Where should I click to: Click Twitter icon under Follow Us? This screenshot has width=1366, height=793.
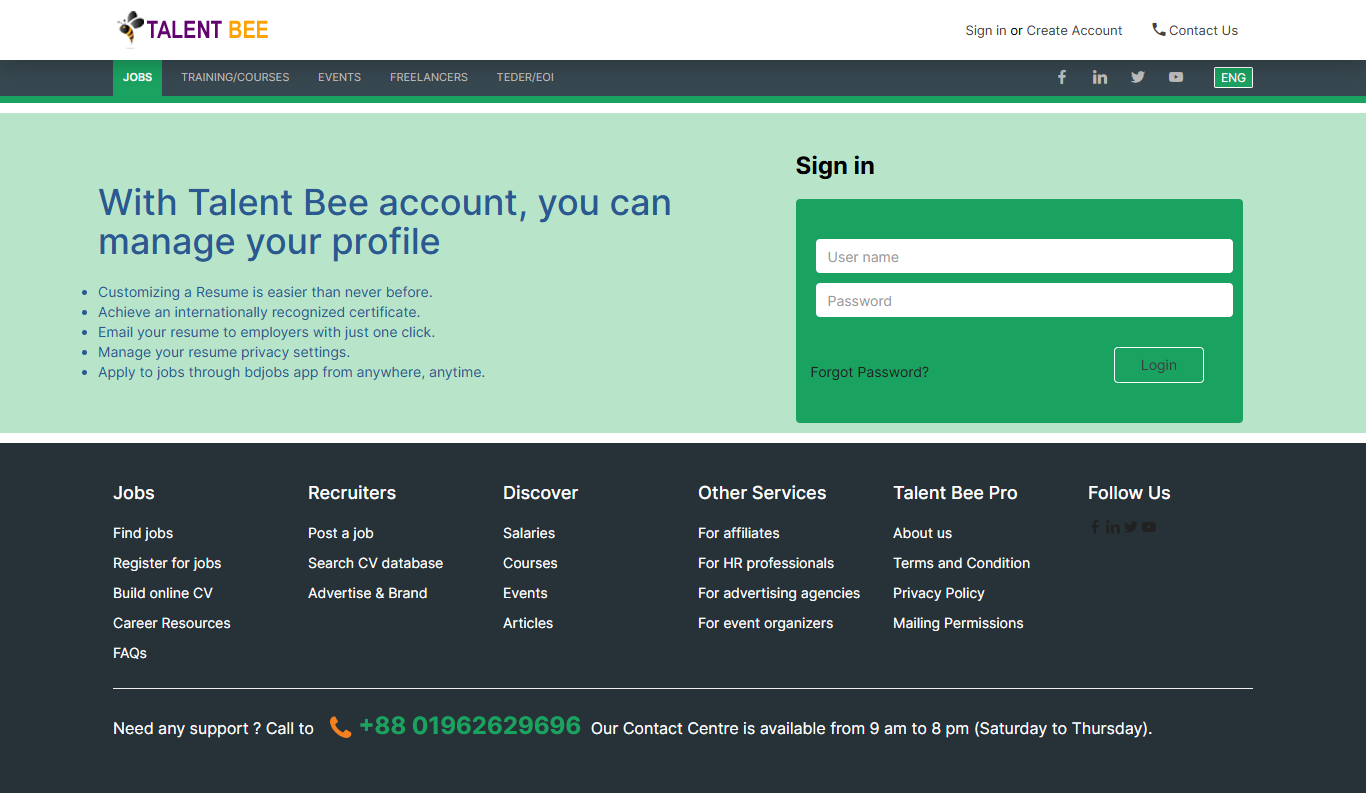1131,527
